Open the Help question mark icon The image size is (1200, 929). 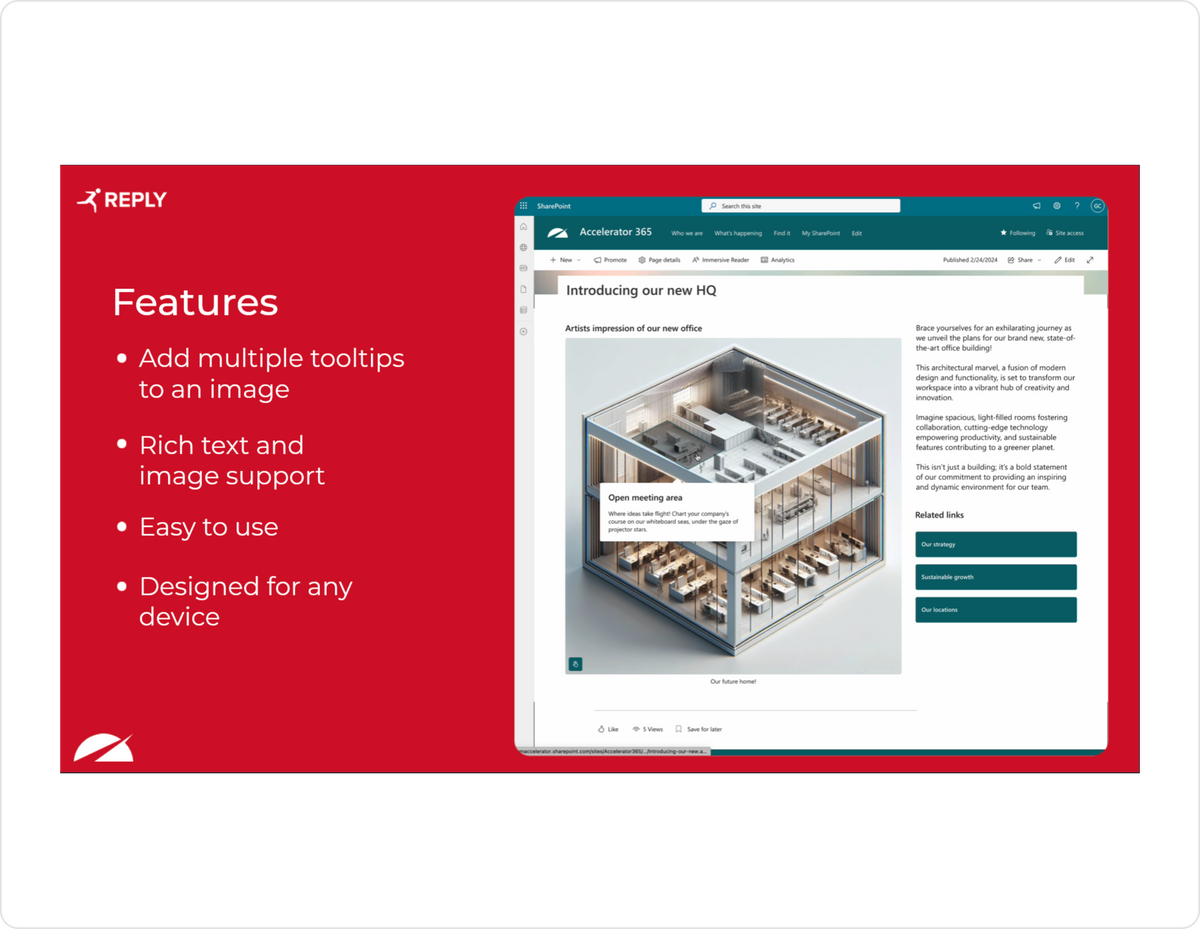click(x=1077, y=206)
